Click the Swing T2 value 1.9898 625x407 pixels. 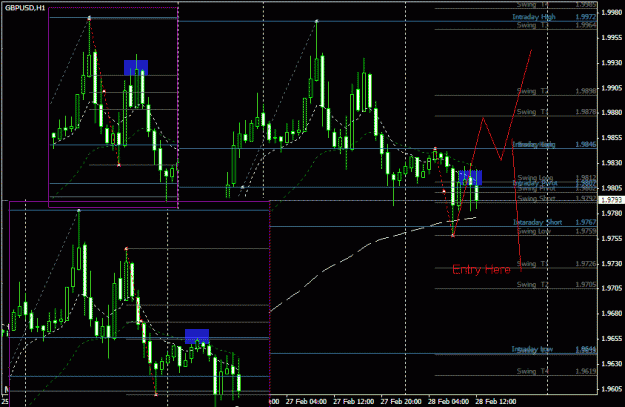click(x=586, y=91)
